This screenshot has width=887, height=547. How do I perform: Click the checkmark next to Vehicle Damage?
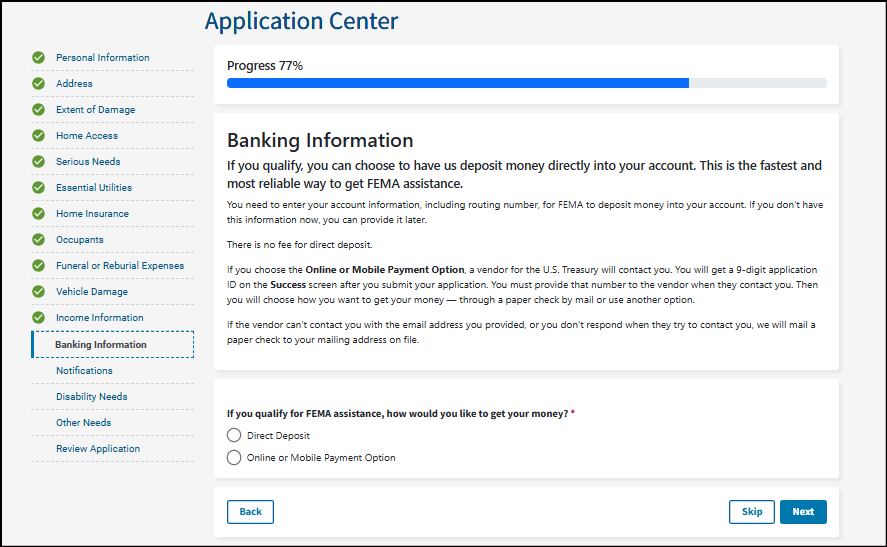(x=38, y=292)
